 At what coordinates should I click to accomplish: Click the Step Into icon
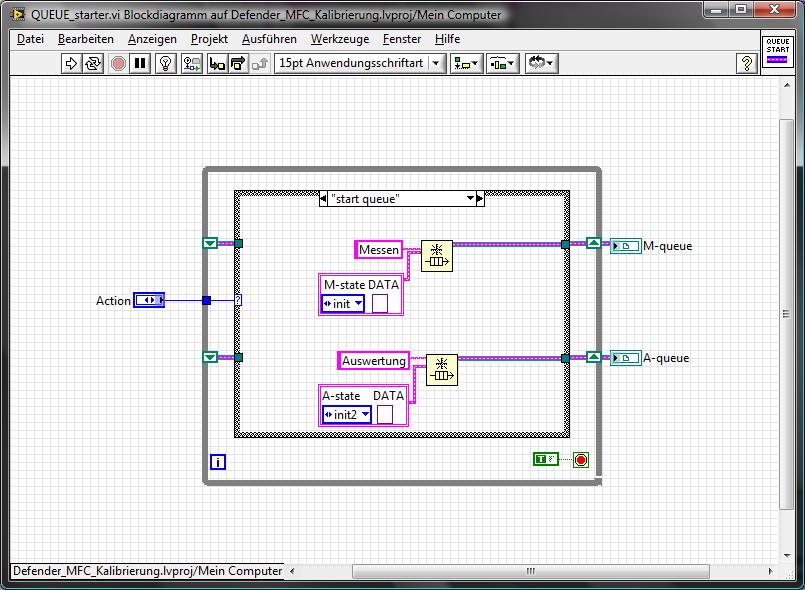coord(217,63)
